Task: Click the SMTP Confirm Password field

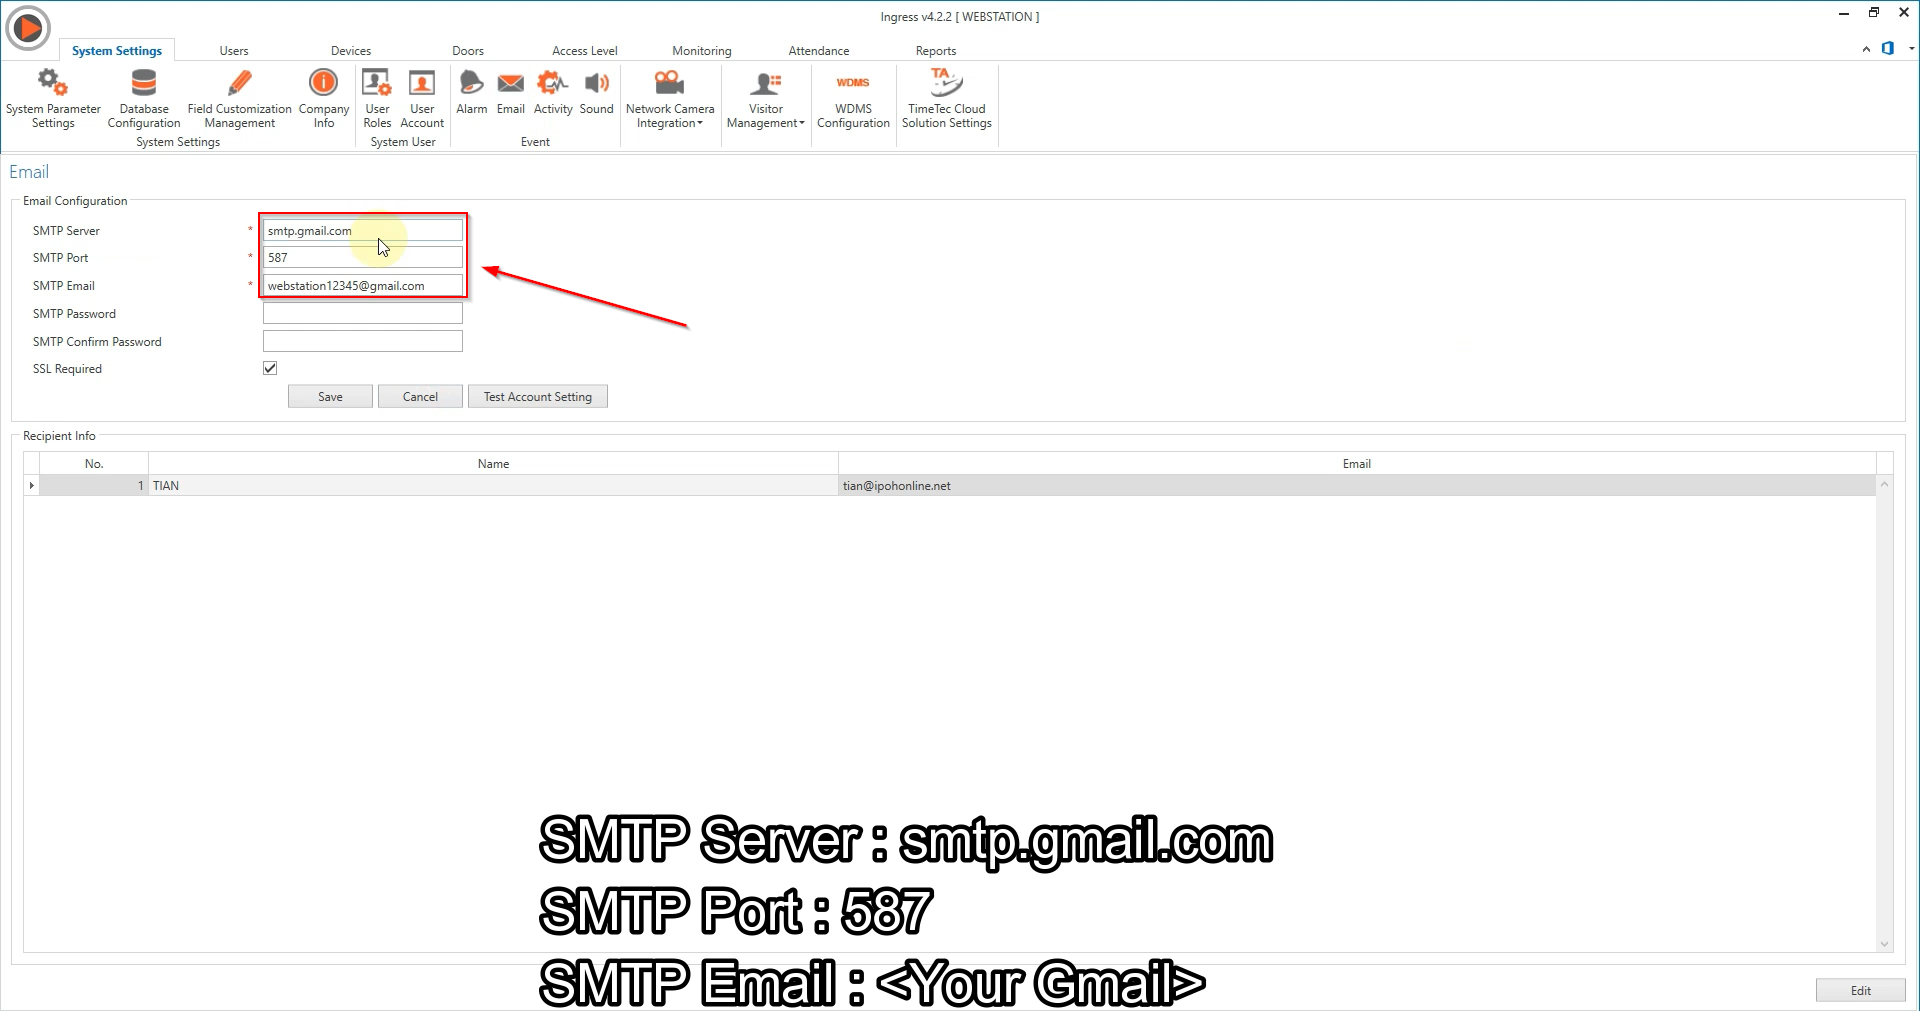Action: pos(363,342)
